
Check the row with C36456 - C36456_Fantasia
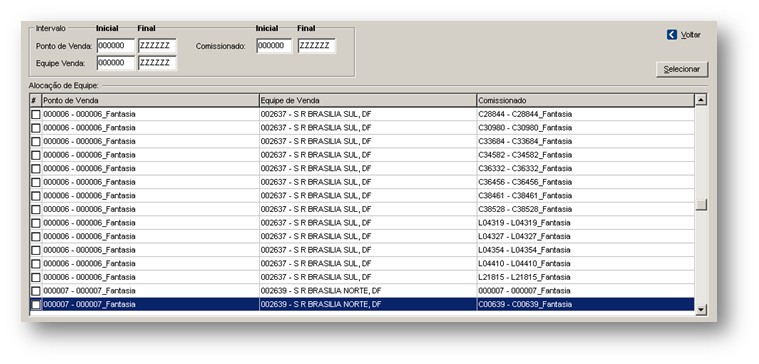pyautogui.click(x=36, y=182)
